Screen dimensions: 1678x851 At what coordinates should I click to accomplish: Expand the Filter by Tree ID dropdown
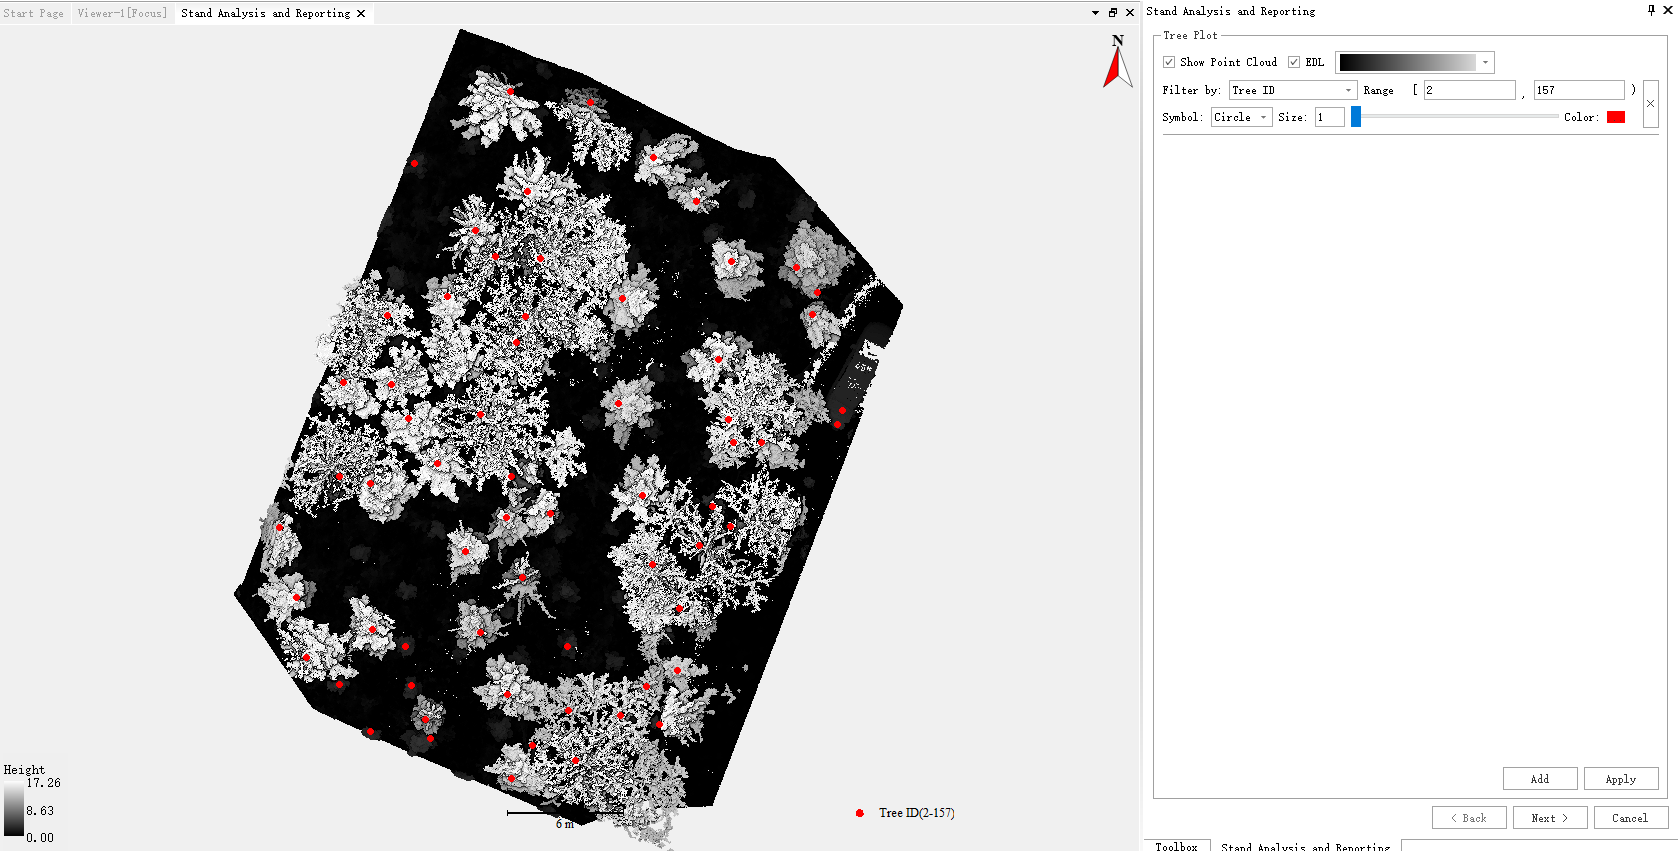(1348, 90)
